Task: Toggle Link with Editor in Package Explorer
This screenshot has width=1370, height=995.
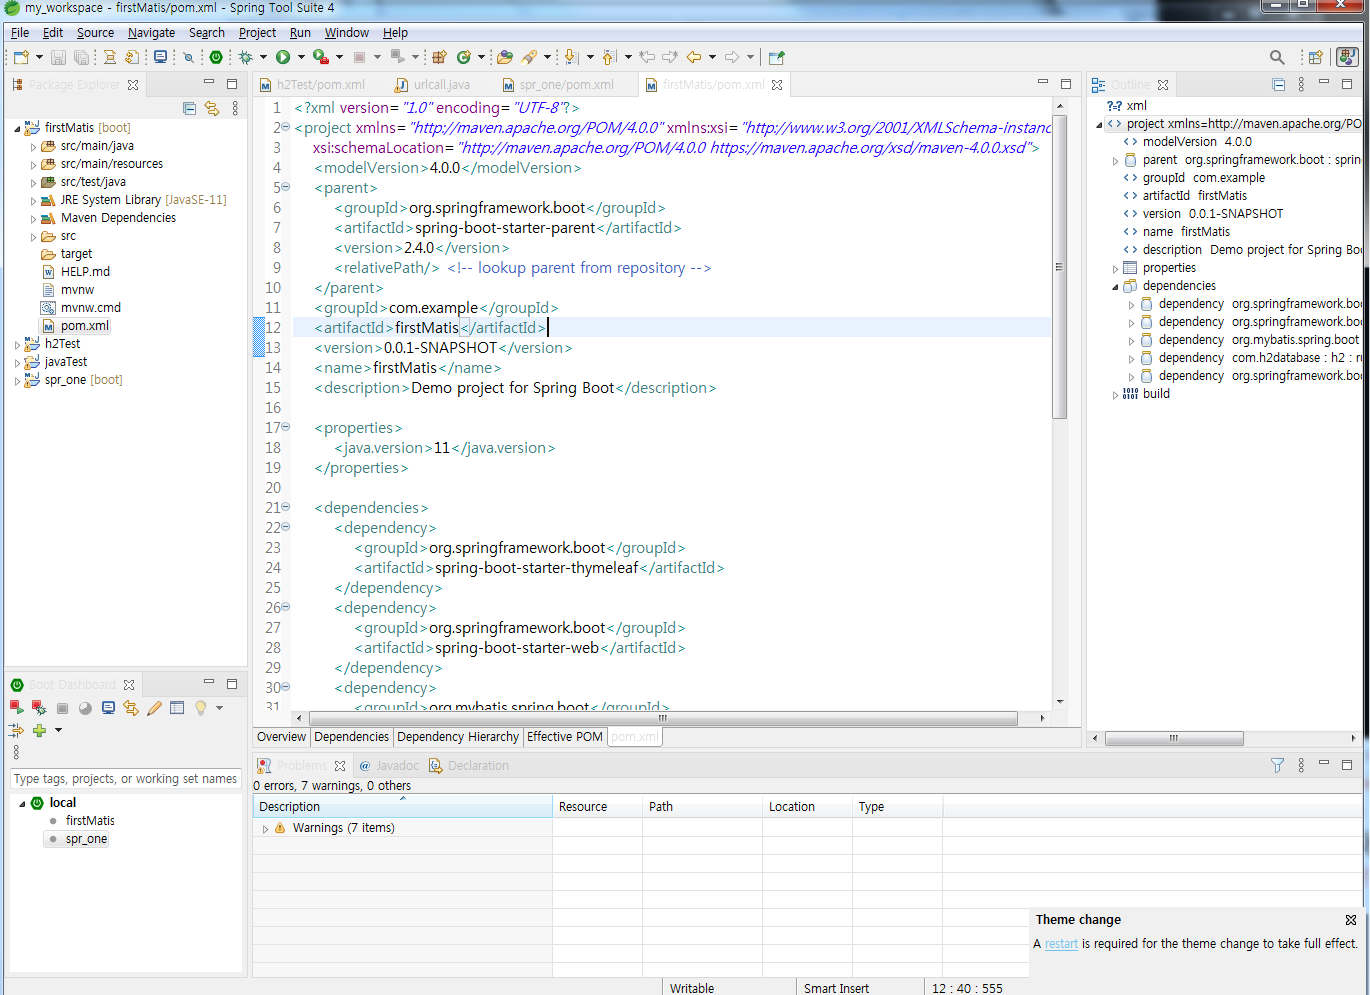Action: point(212,108)
